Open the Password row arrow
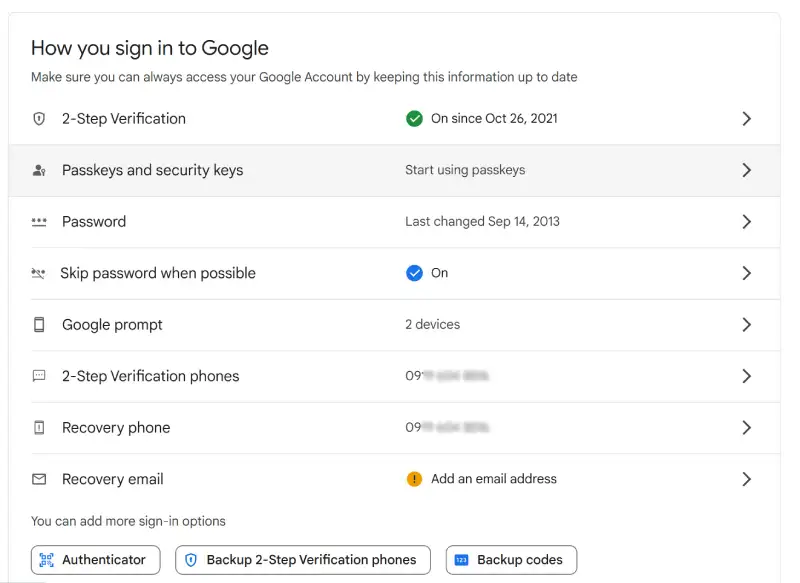The width and height of the screenshot is (800, 583). (x=746, y=222)
